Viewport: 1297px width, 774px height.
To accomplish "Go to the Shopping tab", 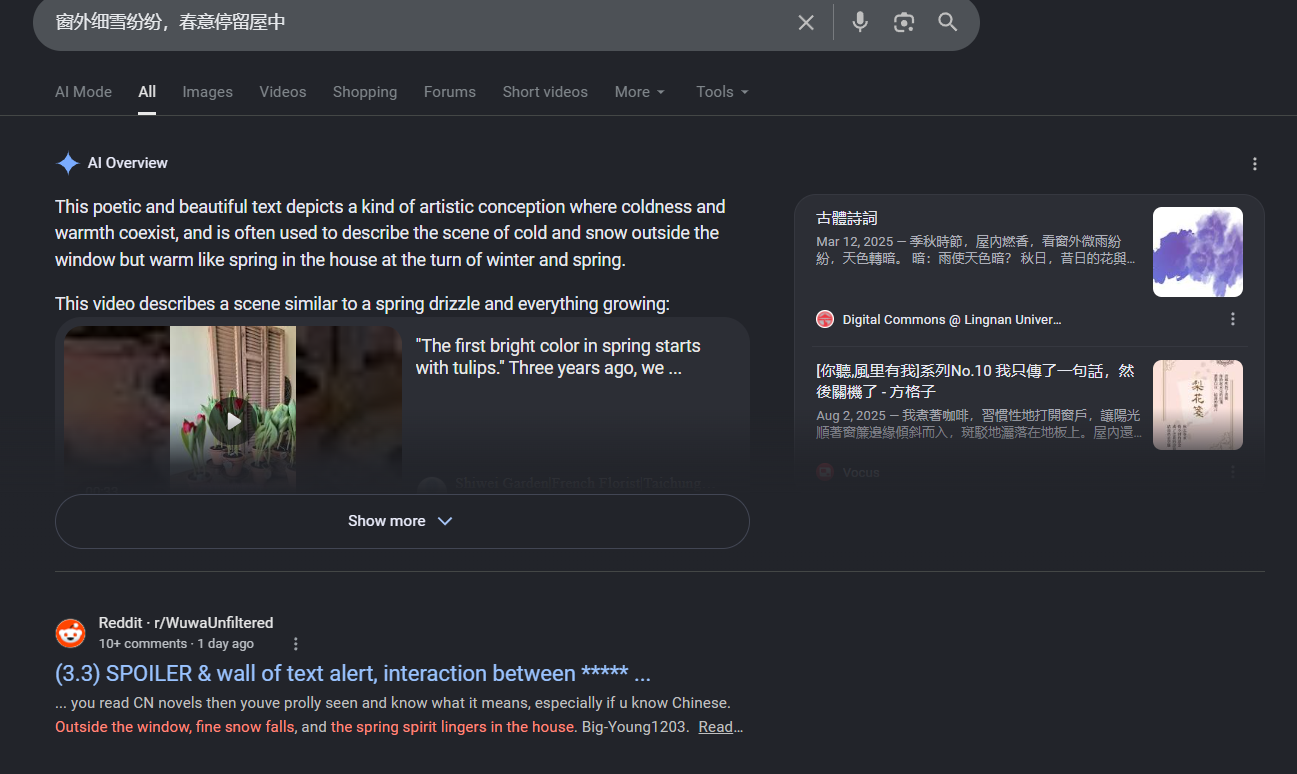I will click(x=365, y=92).
